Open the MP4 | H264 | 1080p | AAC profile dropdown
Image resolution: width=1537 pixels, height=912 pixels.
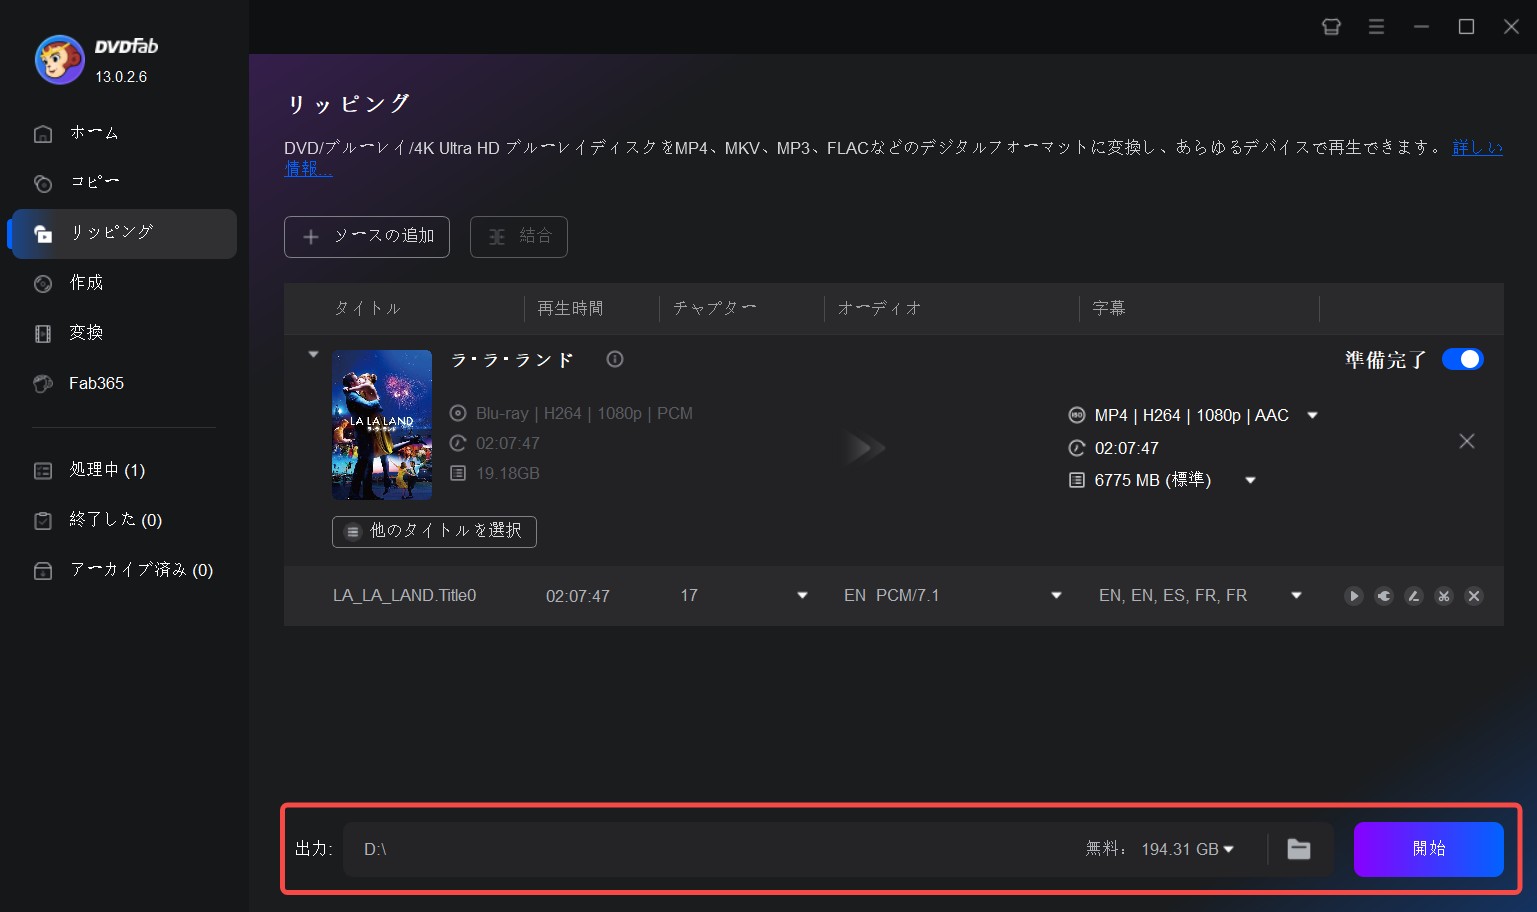pos(1312,415)
